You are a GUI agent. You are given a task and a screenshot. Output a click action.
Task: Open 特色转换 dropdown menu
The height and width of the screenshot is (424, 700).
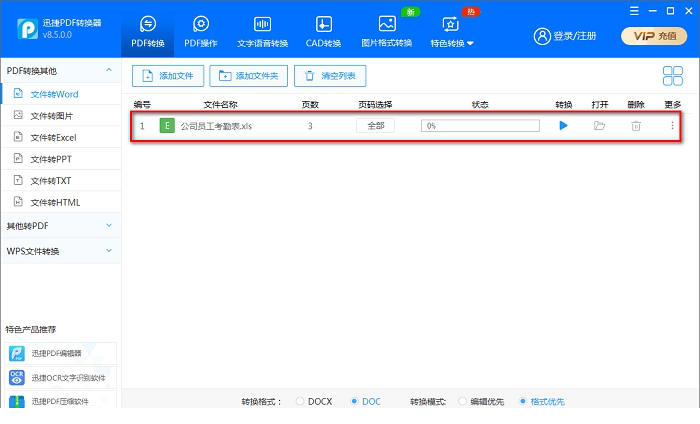click(x=452, y=31)
